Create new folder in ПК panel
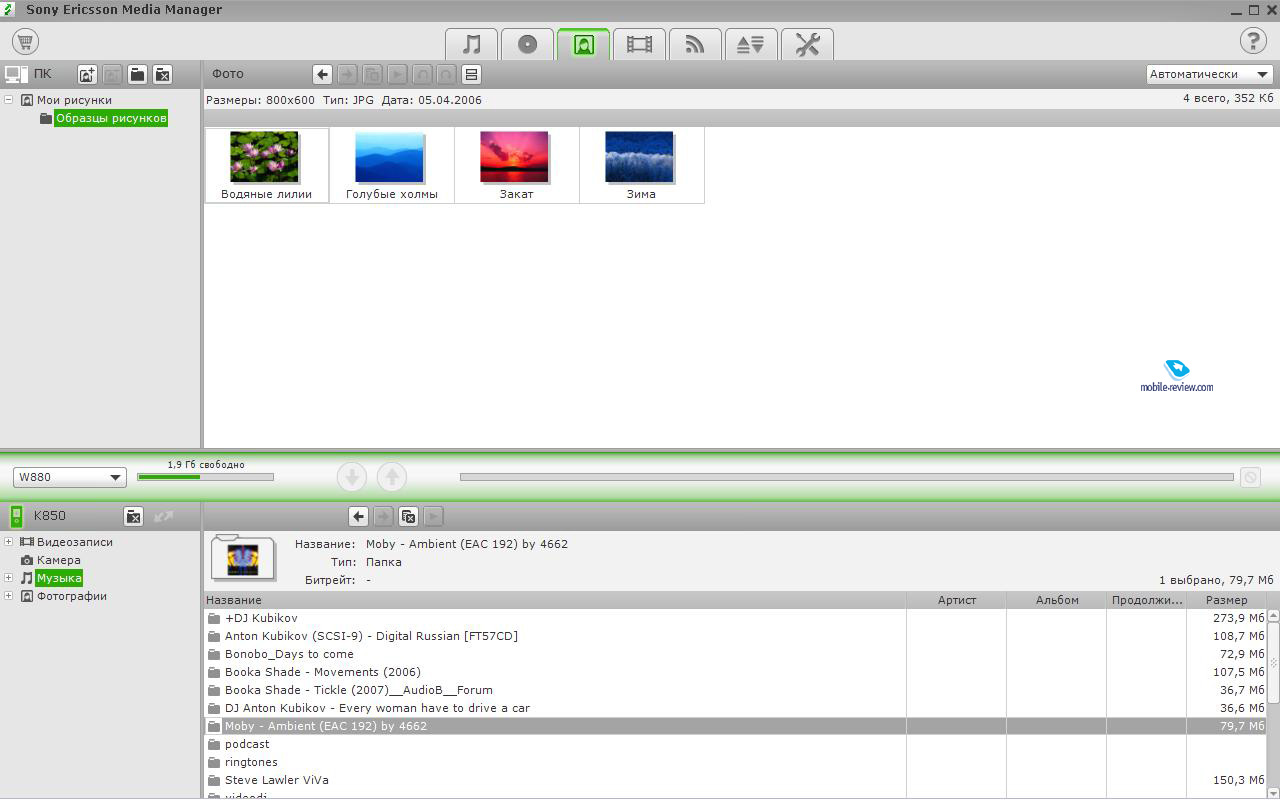This screenshot has width=1280, height=800. point(137,74)
